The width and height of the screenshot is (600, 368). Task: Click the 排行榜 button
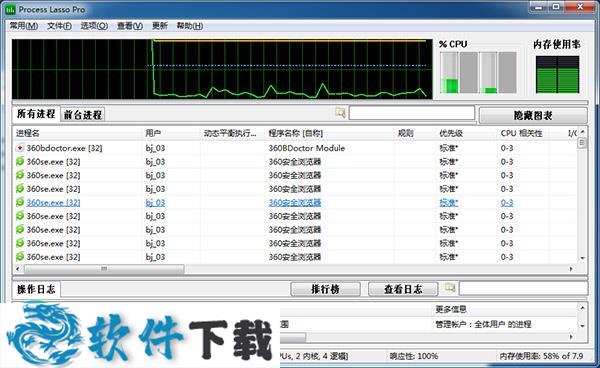pyautogui.click(x=325, y=289)
